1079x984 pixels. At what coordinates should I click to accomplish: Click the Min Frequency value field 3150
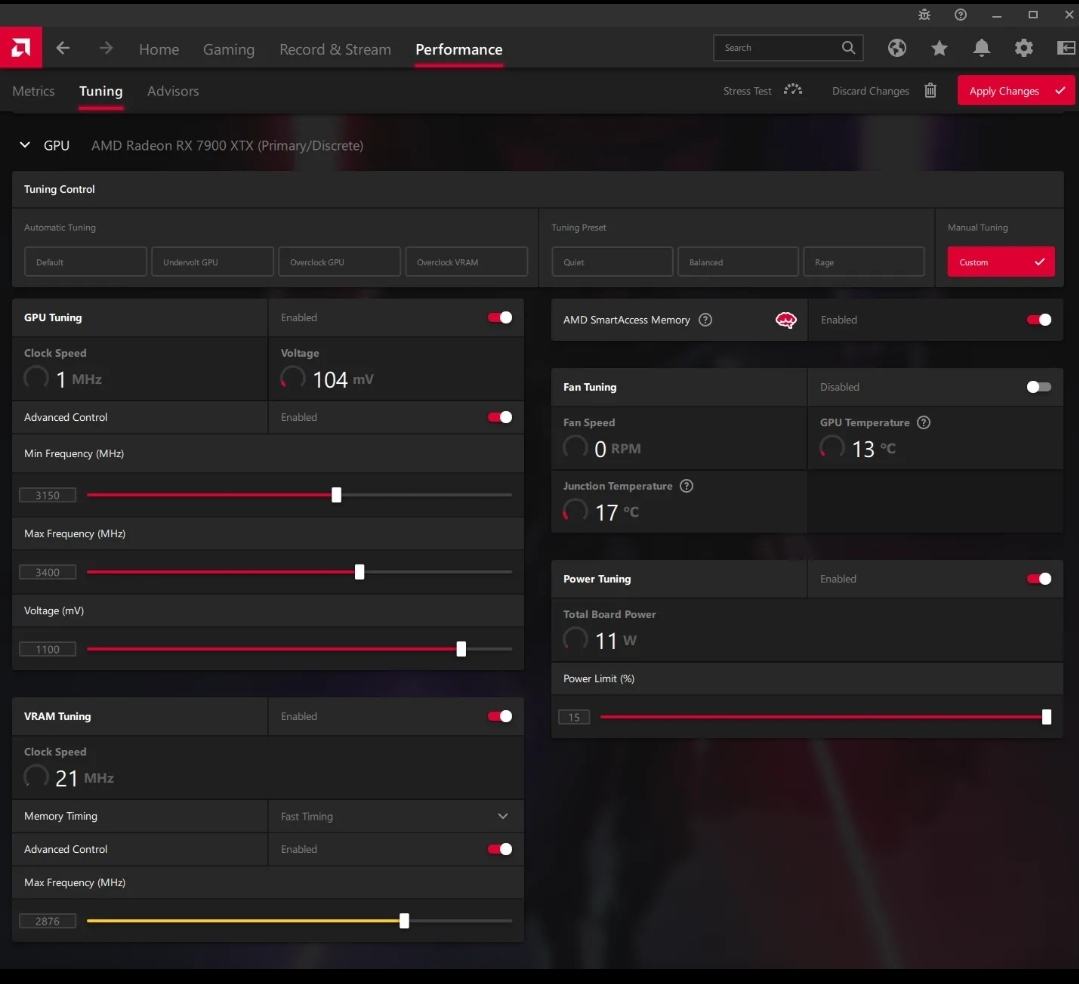click(x=47, y=495)
